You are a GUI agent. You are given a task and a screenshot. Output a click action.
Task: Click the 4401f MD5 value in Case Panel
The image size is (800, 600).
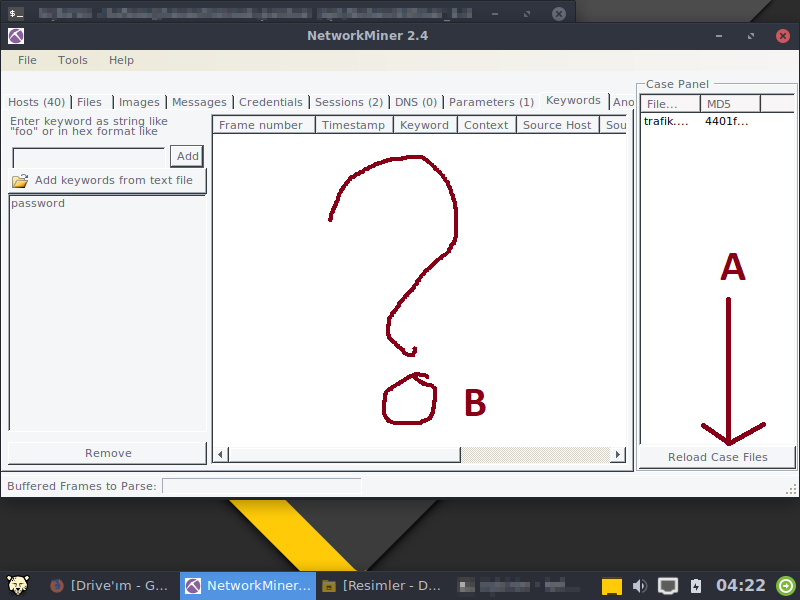pyautogui.click(x=727, y=121)
